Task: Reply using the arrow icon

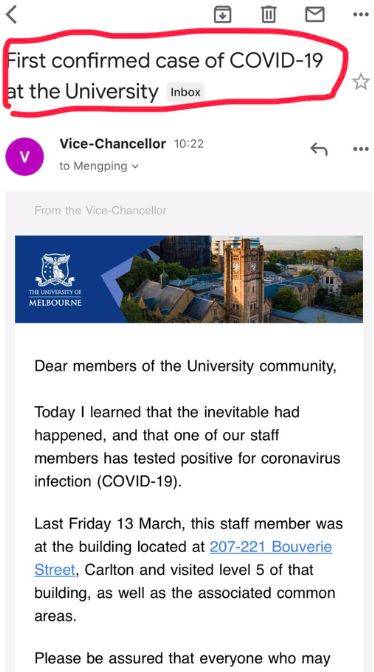Action: click(319, 149)
